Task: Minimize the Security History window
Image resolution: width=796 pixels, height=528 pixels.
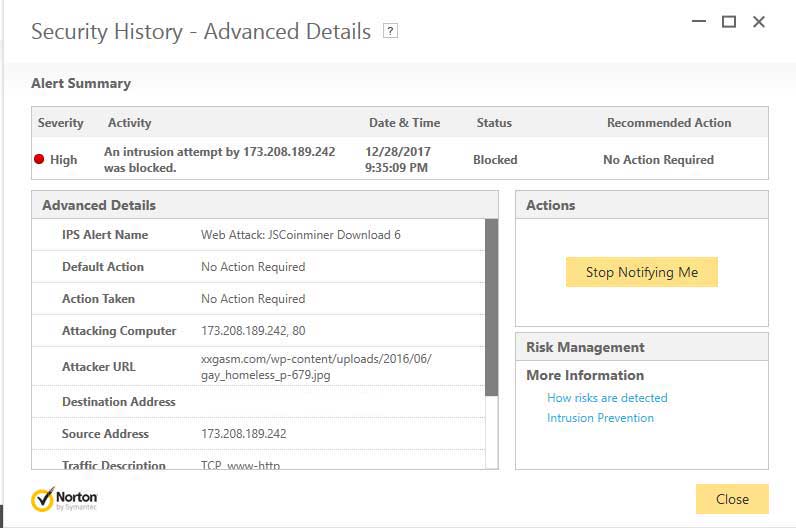Action: [699, 21]
